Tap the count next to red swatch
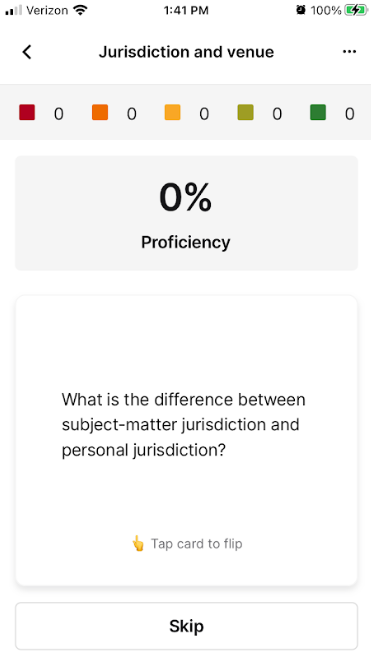Image resolution: width=371 pixels, height=662 pixels. [x=59, y=114]
